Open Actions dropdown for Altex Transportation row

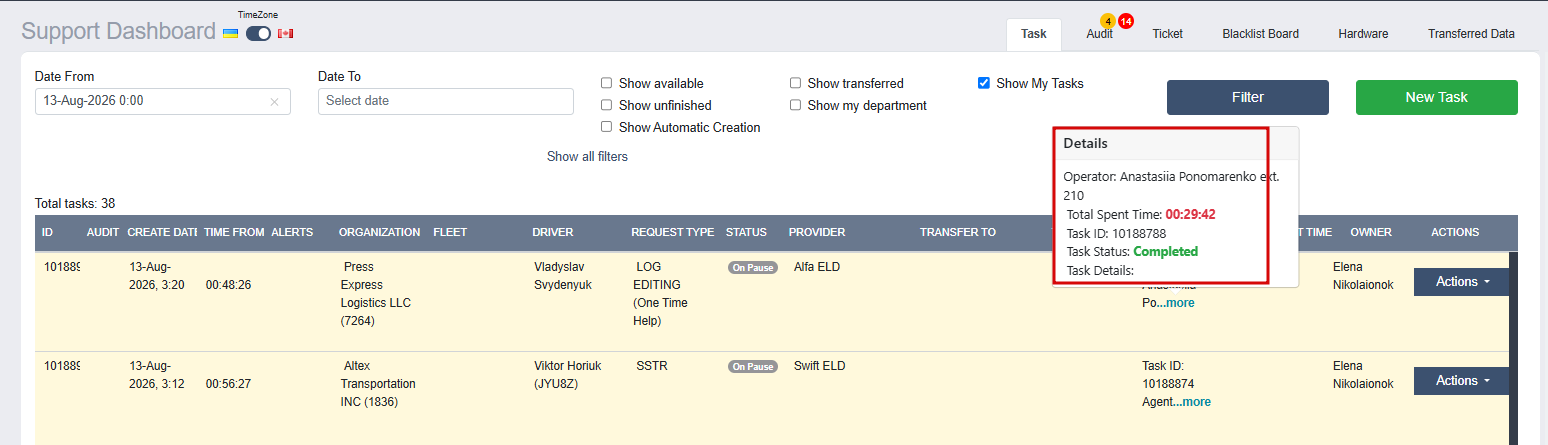1462,381
